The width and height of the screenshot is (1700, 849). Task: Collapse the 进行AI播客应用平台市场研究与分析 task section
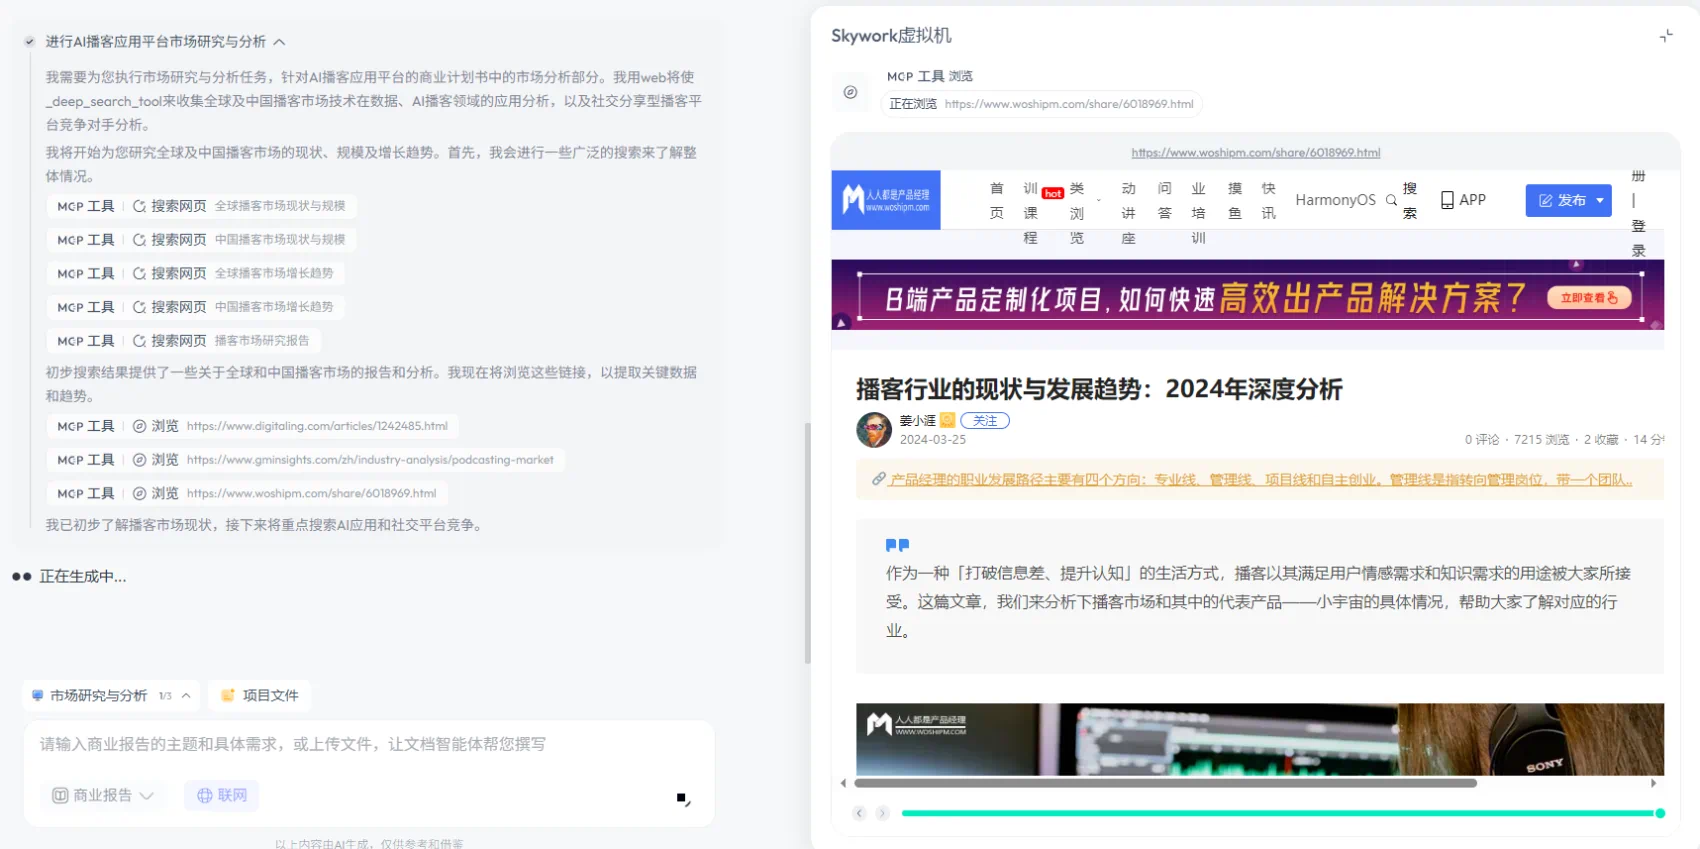pos(279,42)
